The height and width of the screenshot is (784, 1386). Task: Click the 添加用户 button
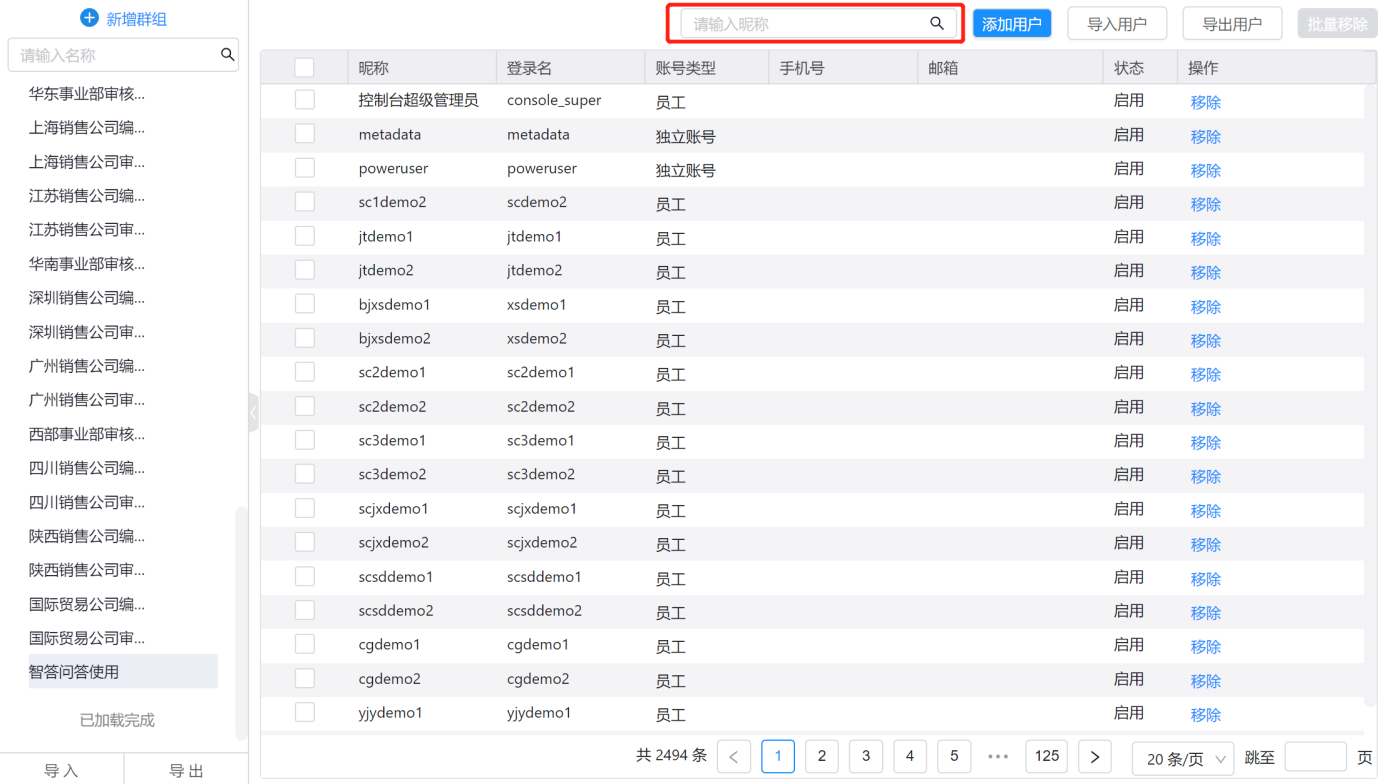click(1011, 24)
